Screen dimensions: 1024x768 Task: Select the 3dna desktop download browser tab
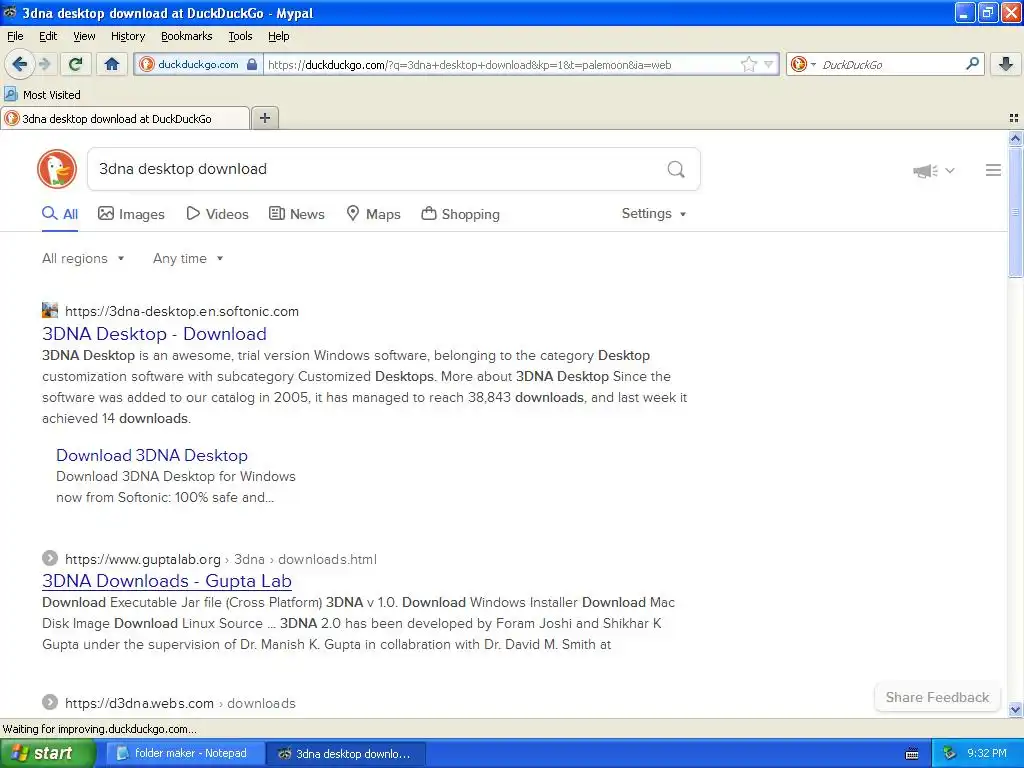[x=125, y=118]
